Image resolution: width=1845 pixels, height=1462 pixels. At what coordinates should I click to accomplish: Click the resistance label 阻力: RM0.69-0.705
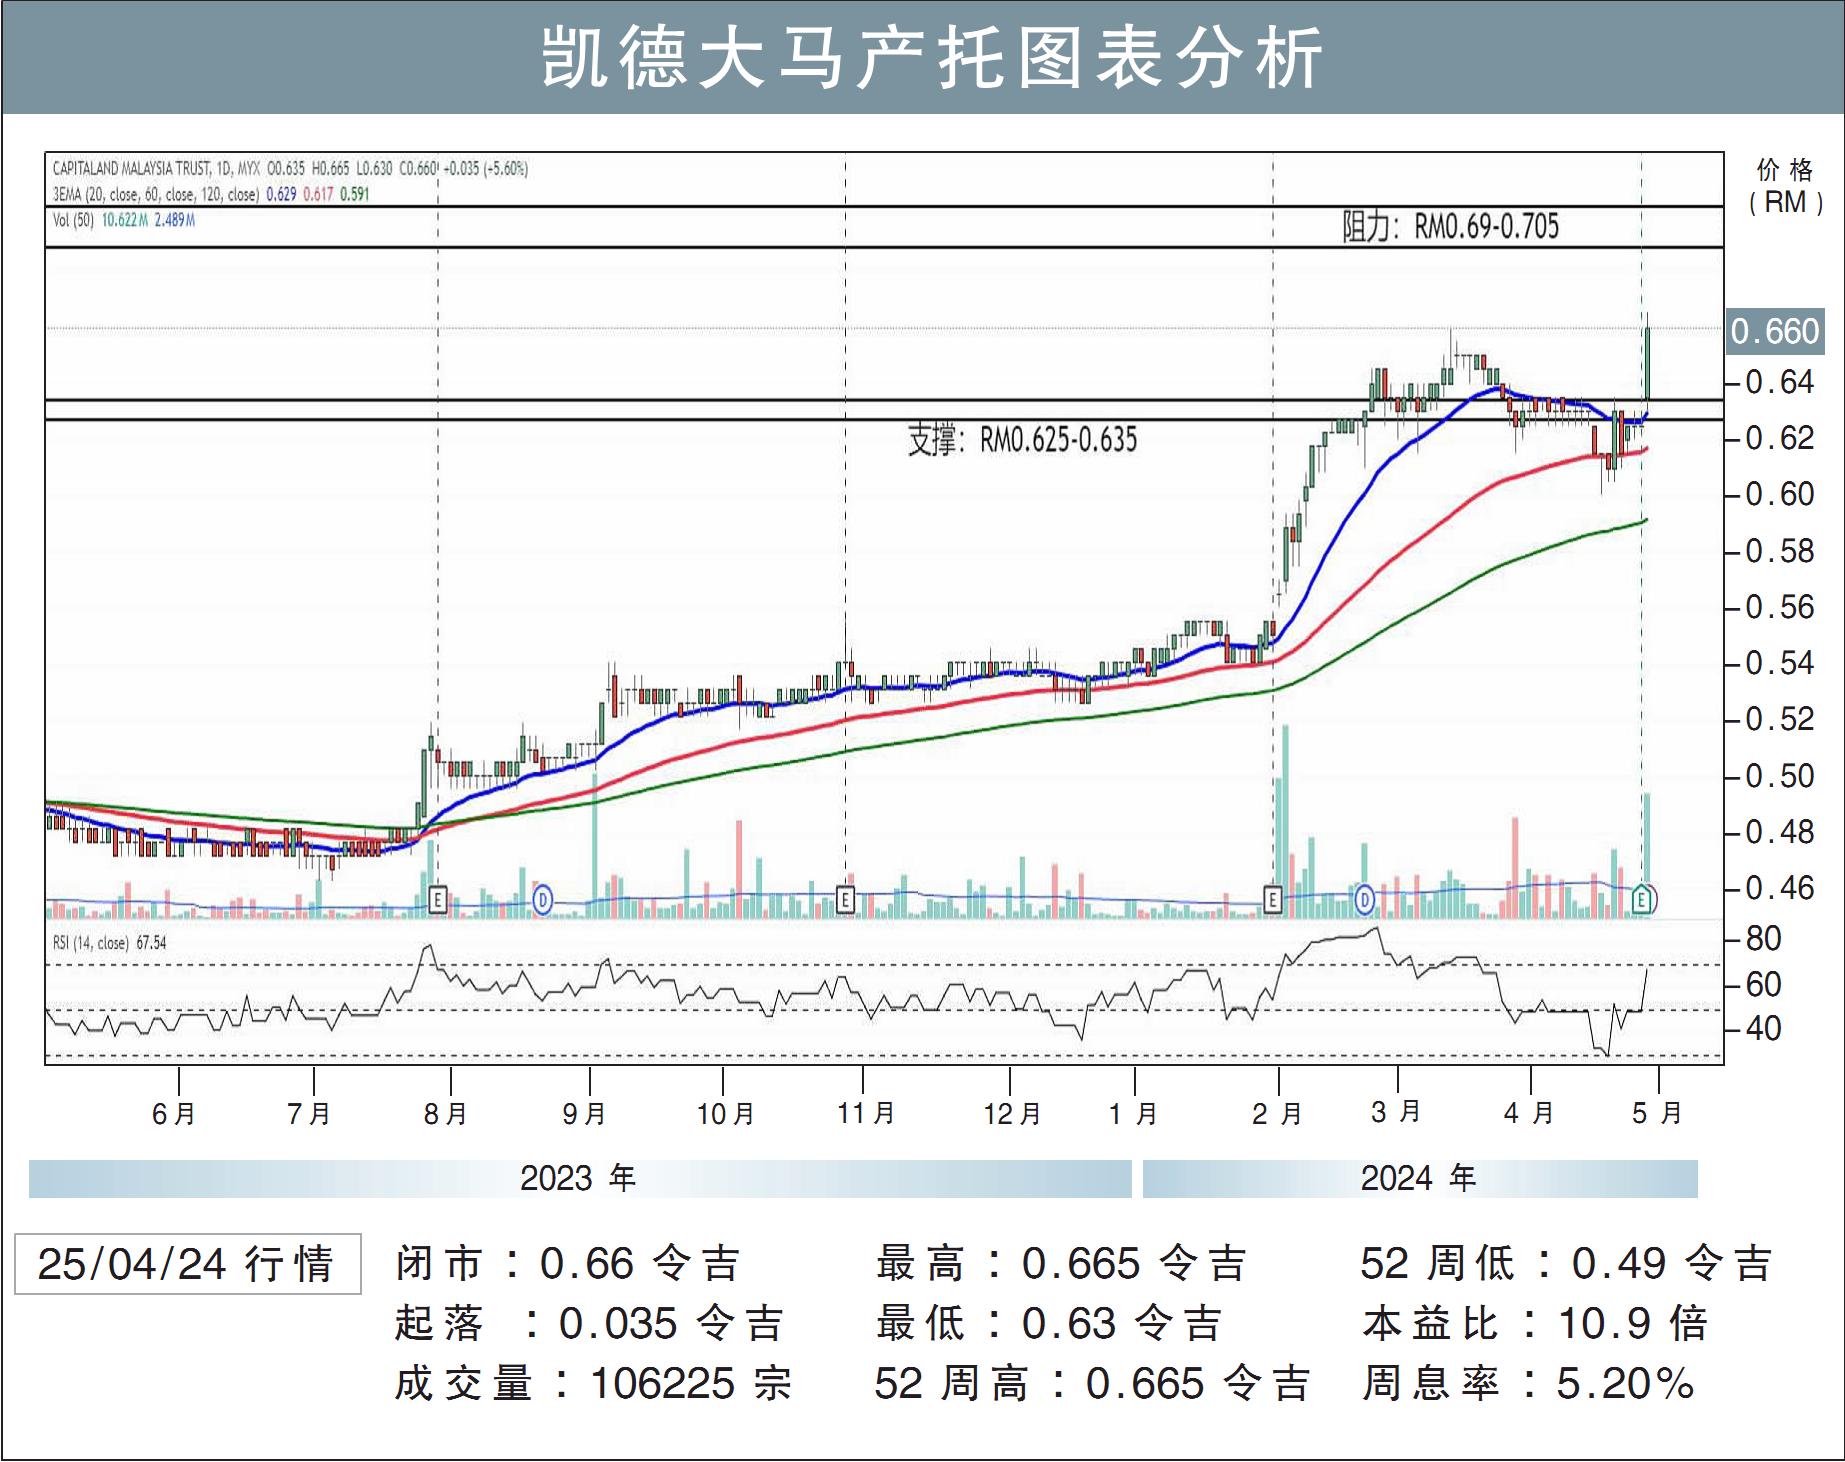[1451, 227]
